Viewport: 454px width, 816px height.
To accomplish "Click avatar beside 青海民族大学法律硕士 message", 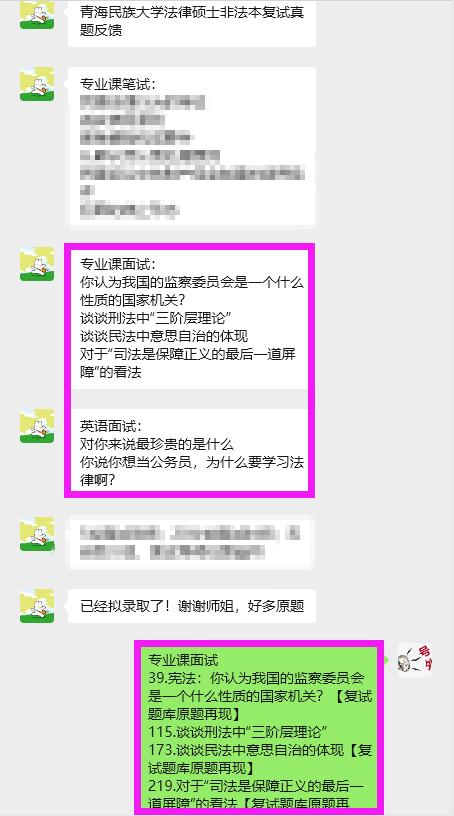I will click(37, 15).
